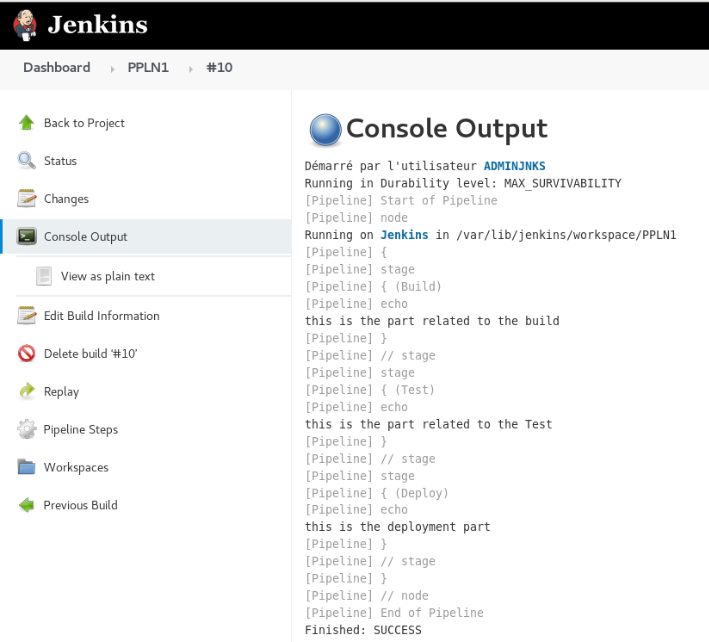Expand the arrow after Dashboard breadcrumb
Screen dimensions: 709x642
pyautogui.click(x=112, y=69)
